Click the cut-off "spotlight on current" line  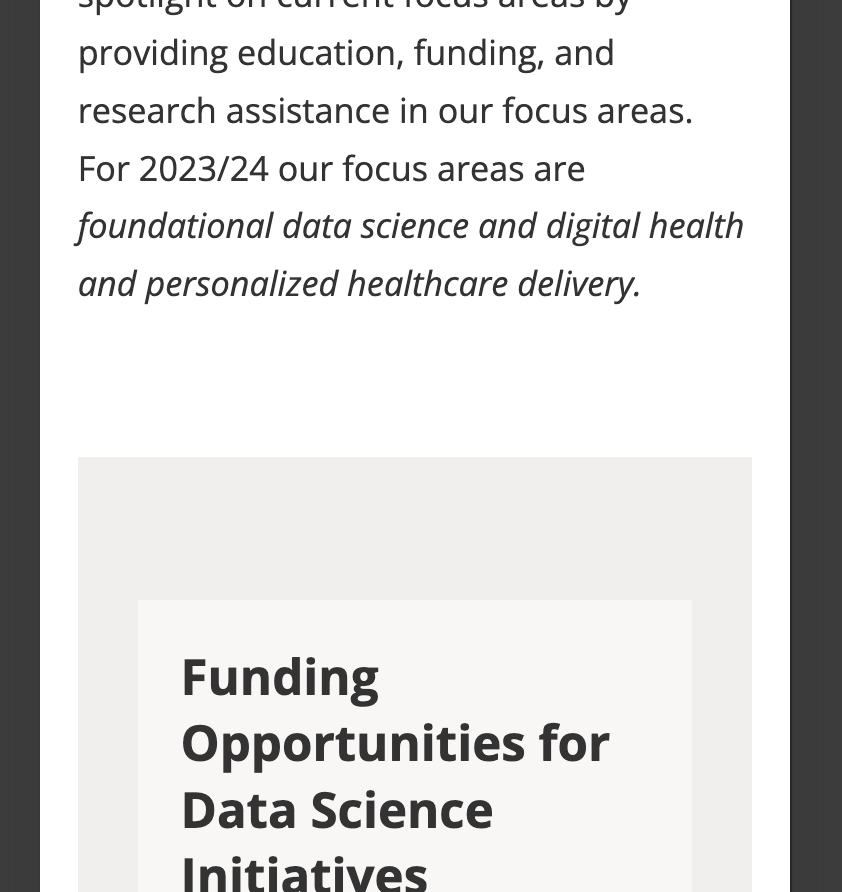coord(250,6)
